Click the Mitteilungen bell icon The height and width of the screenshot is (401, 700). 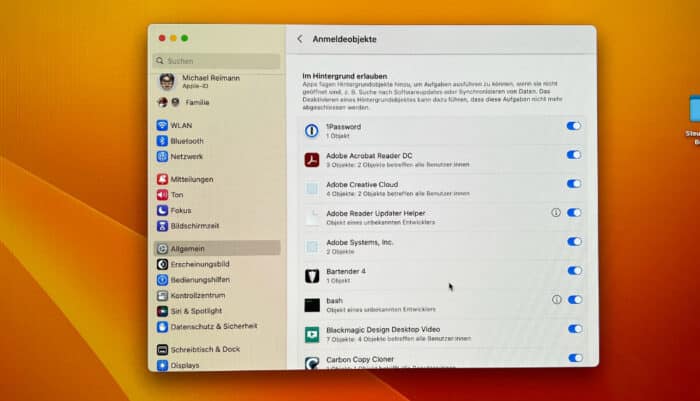(162, 180)
